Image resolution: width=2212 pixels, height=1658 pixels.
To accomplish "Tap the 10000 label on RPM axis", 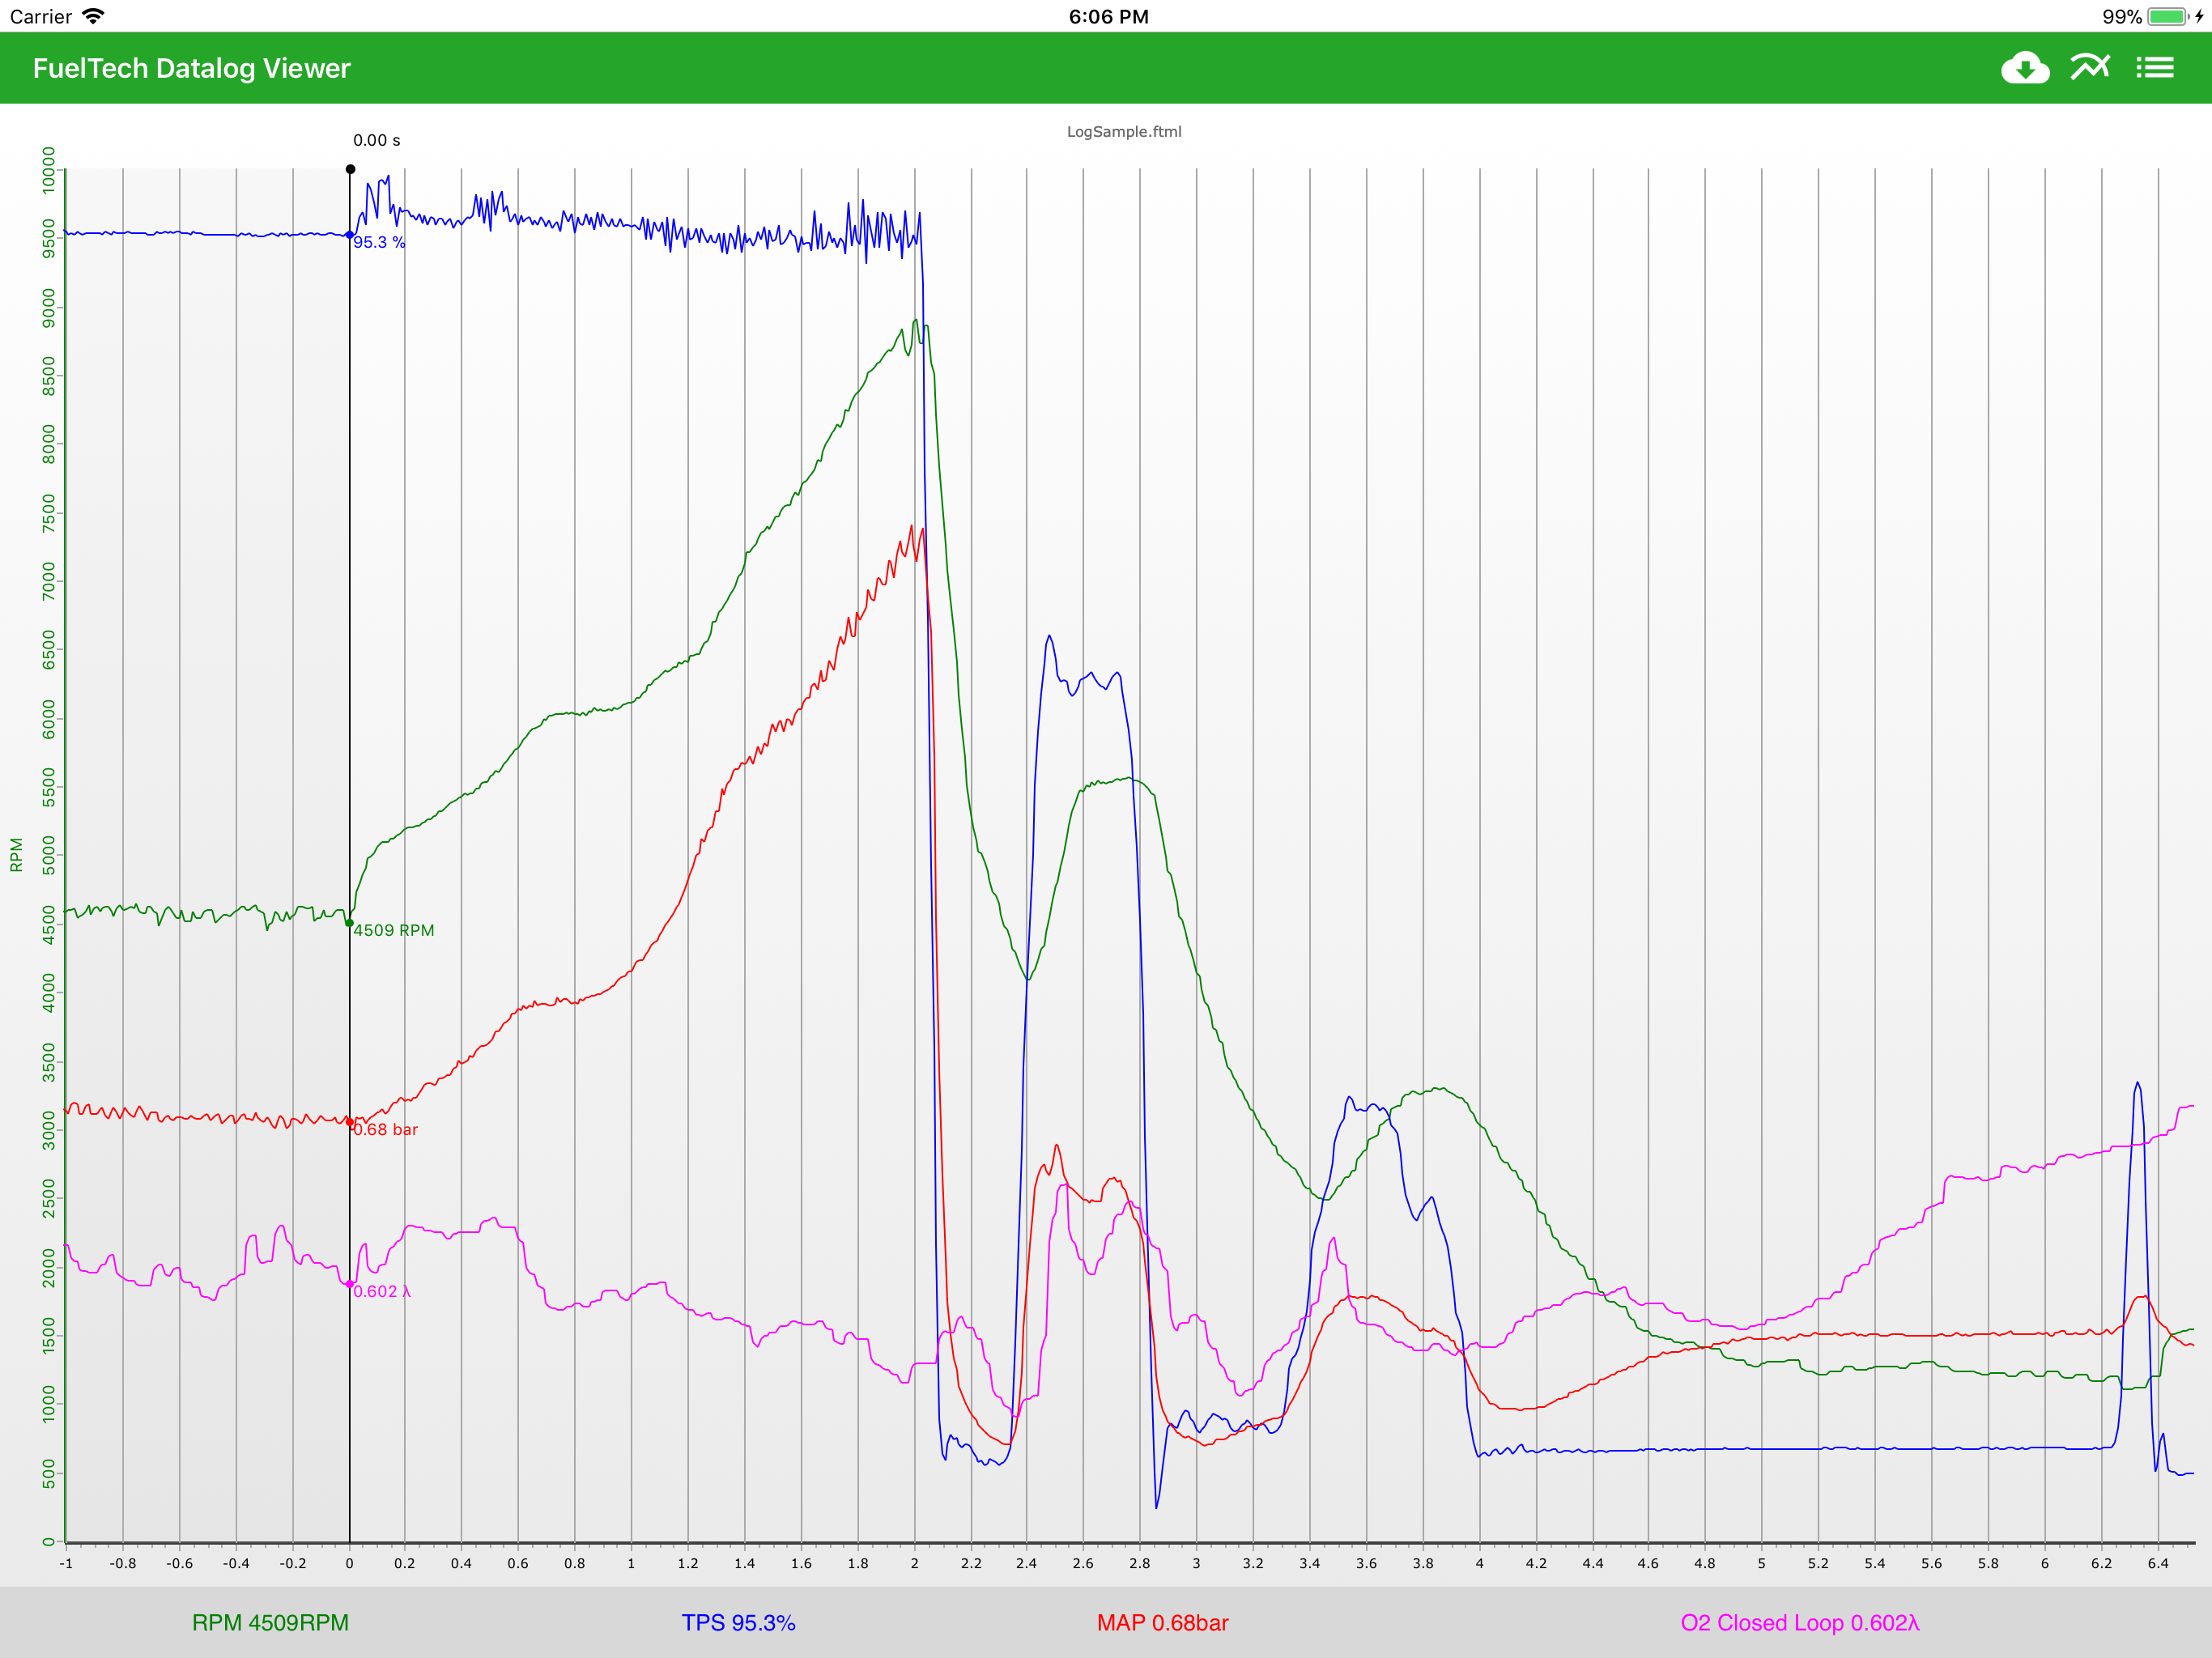I will click(49, 170).
